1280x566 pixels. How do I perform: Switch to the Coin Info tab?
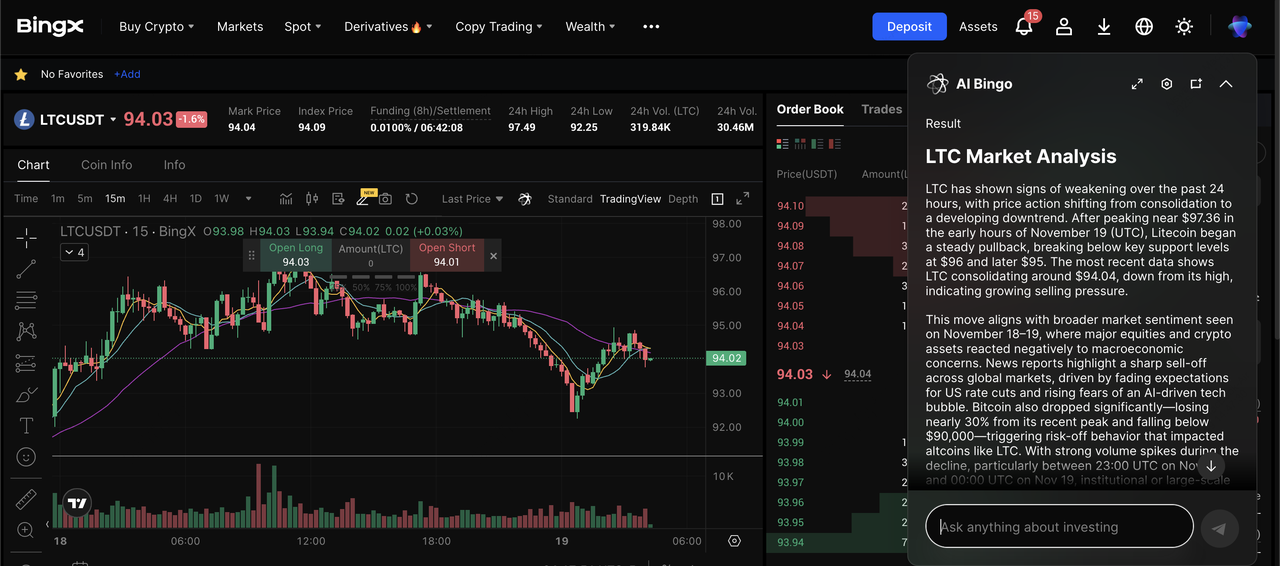[106, 165]
